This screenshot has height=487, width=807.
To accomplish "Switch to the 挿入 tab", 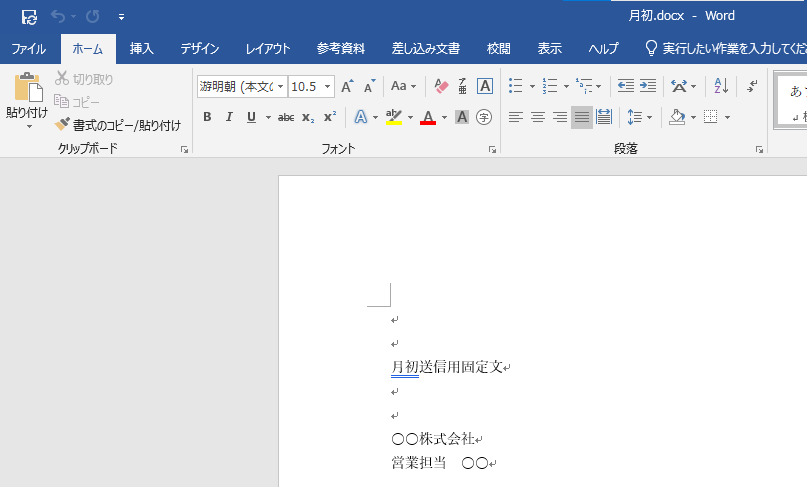I will [142, 48].
